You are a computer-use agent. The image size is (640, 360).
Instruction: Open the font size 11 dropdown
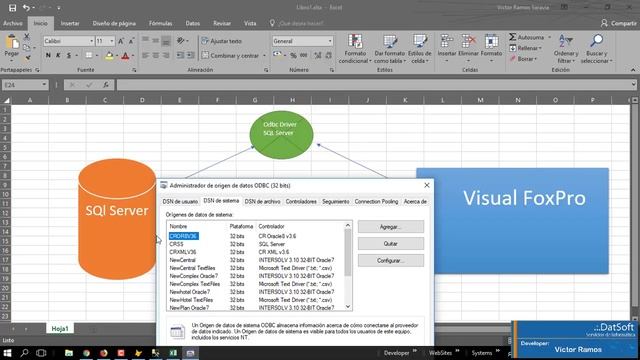click(x=111, y=41)
